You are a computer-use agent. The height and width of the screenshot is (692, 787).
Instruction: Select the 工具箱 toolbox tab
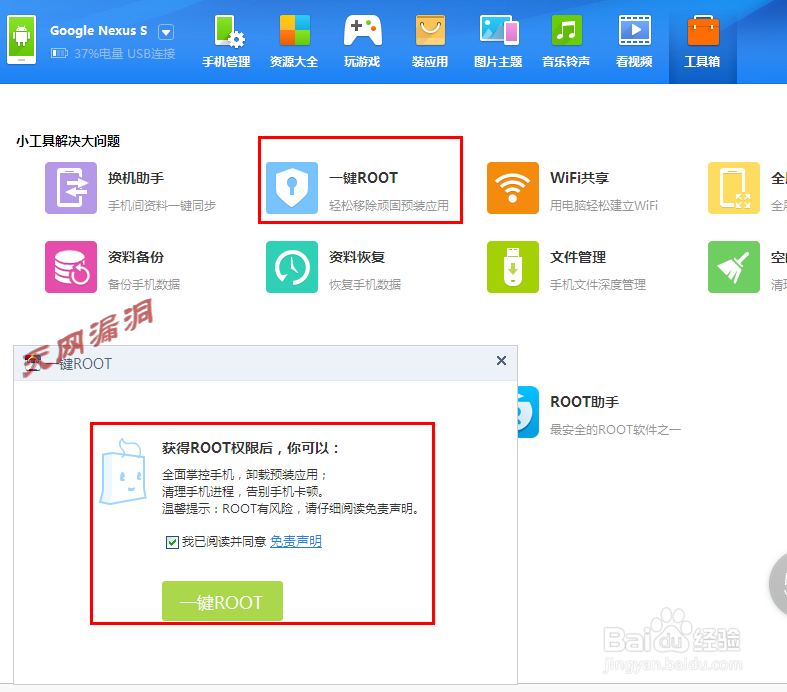click(x=702, y=42)
